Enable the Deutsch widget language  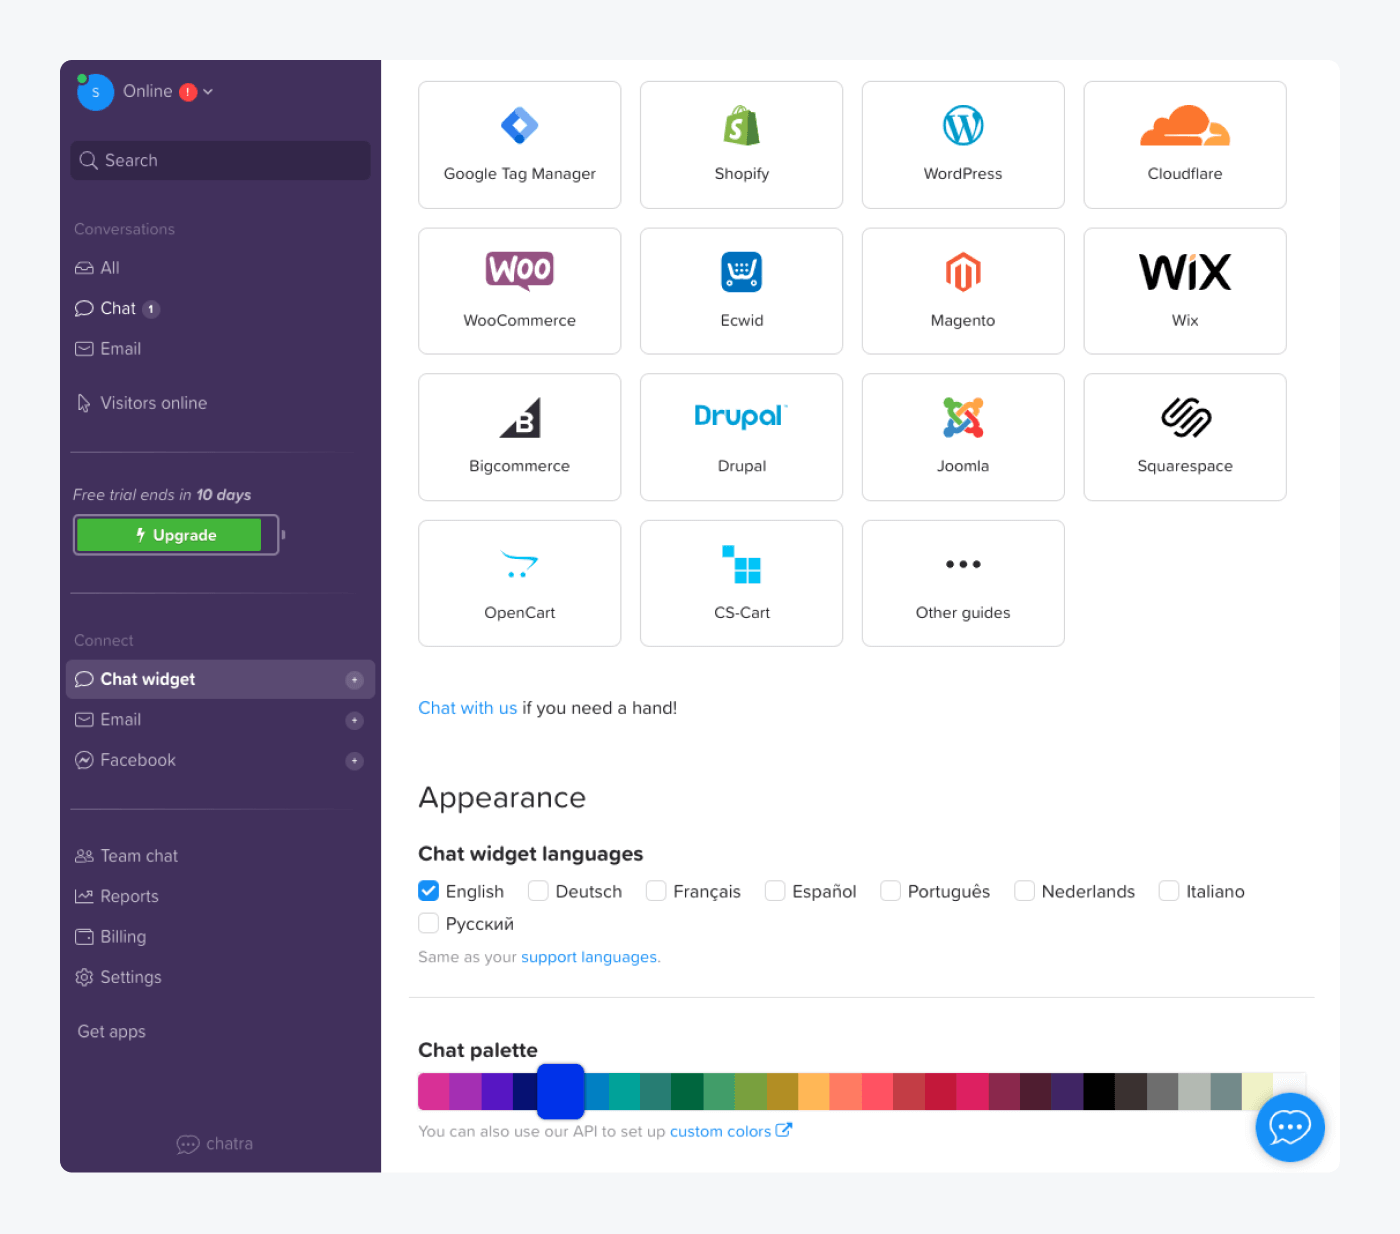[537, 890]
